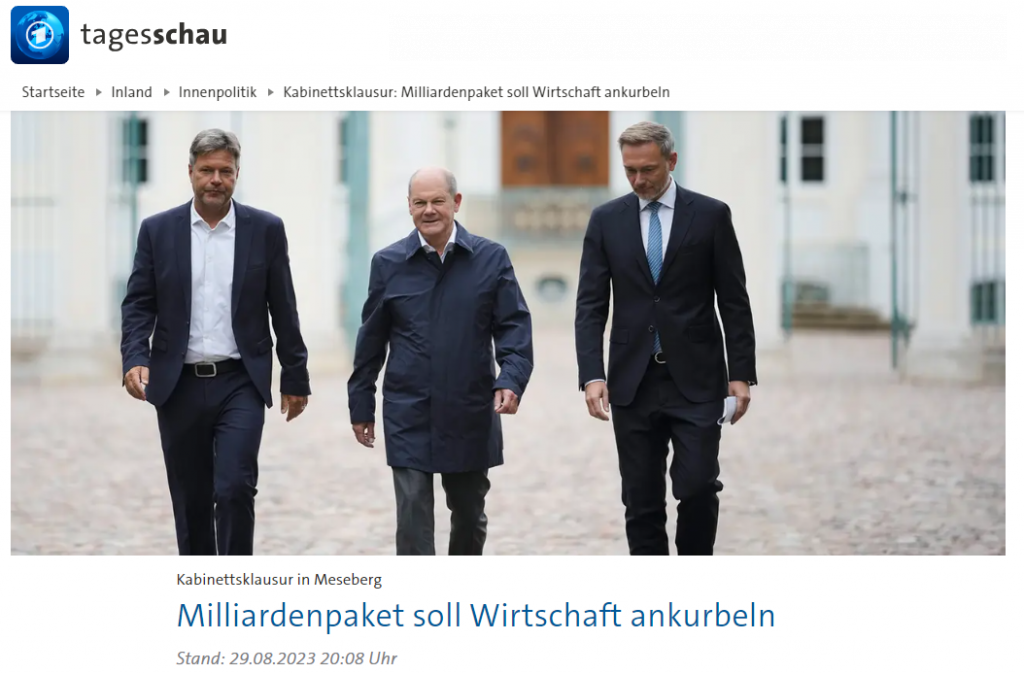
Task: Click the word Wirtschaft in the headline
Action: (545, 615)
